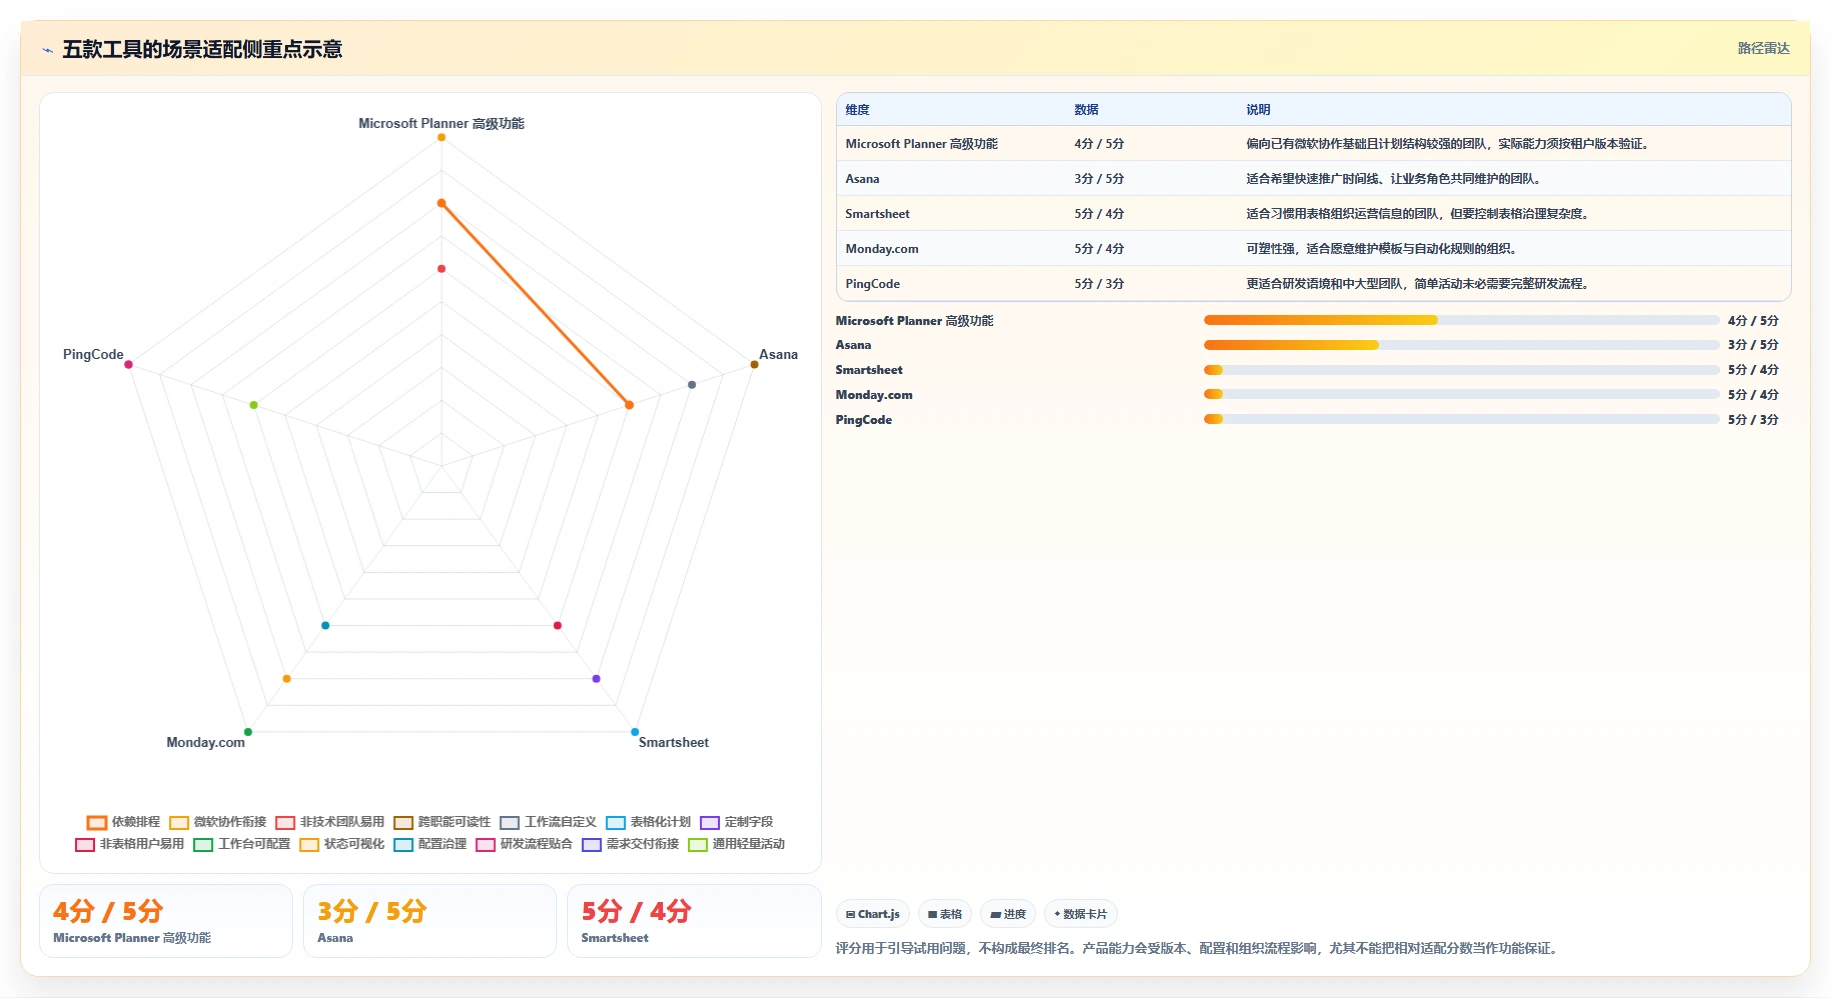
Task: Select the Microsoft Planner 高级功能 table row name
Action: 921,144
